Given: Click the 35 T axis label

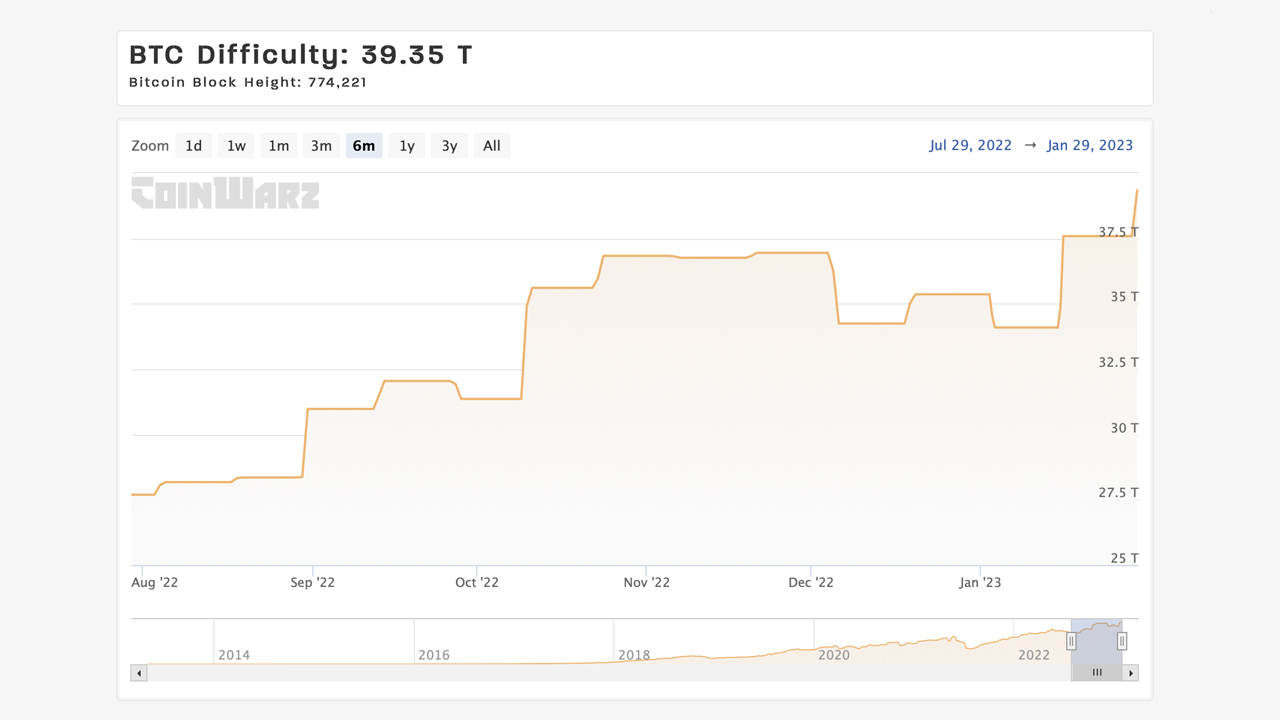Looking at the screenshot, I should 1124,297.
